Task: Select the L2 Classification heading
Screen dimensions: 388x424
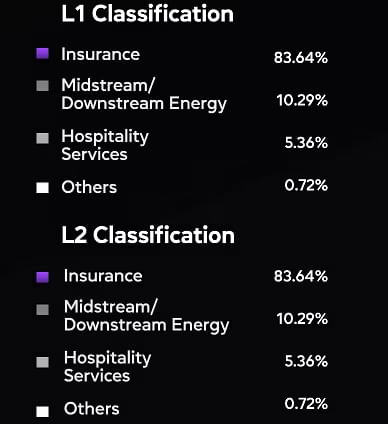Action: (x=148, y=235)
